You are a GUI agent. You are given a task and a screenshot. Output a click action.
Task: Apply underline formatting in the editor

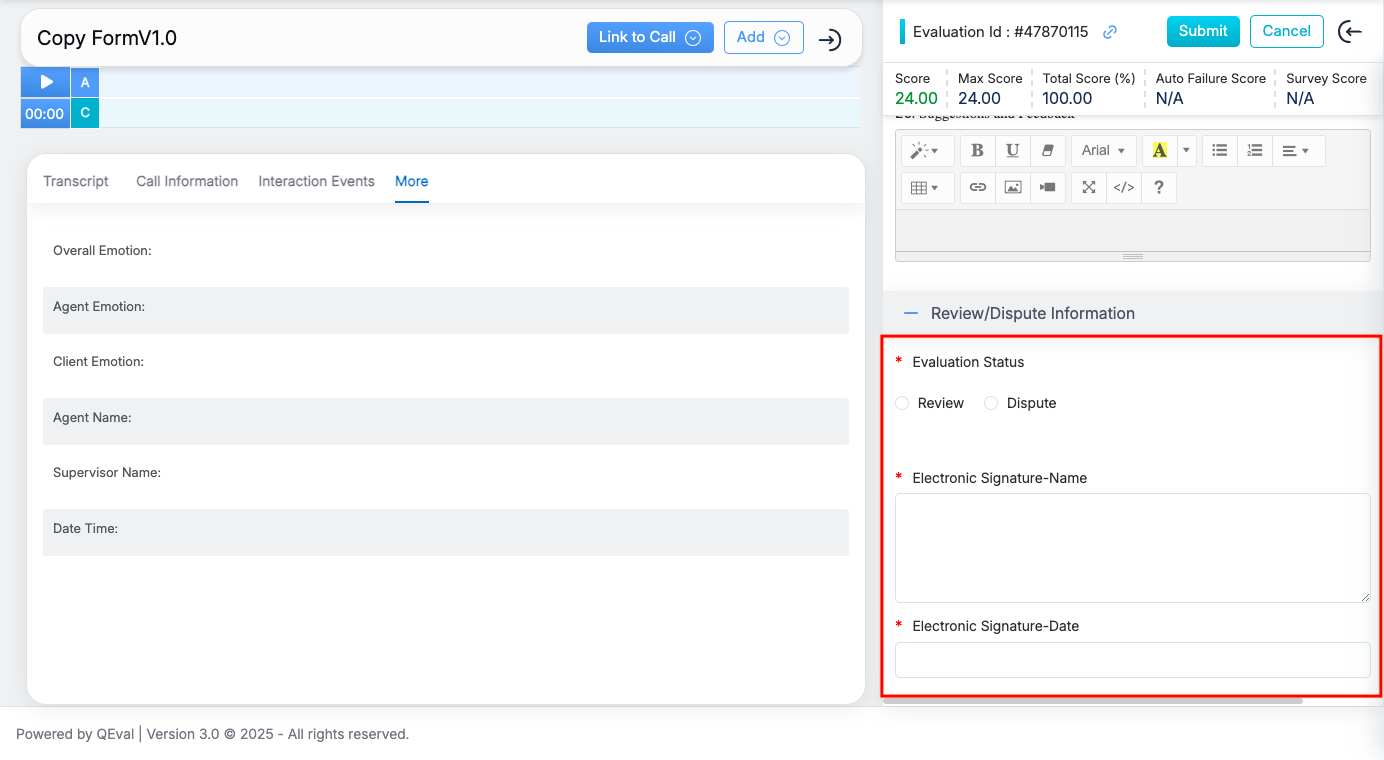[1012, 150]
